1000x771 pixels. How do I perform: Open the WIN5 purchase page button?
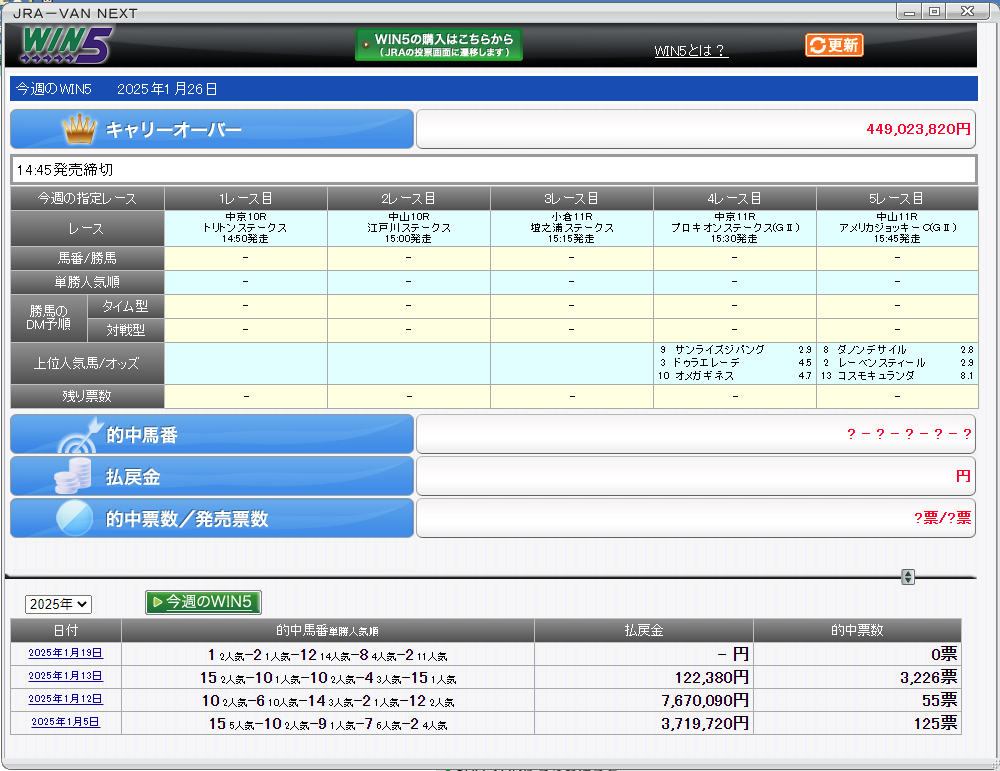pyautogui.click(x=439, y=45)
